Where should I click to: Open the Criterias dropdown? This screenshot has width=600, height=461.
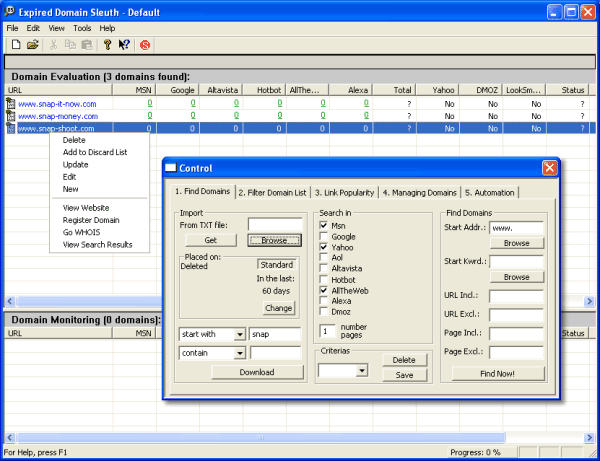362,370
